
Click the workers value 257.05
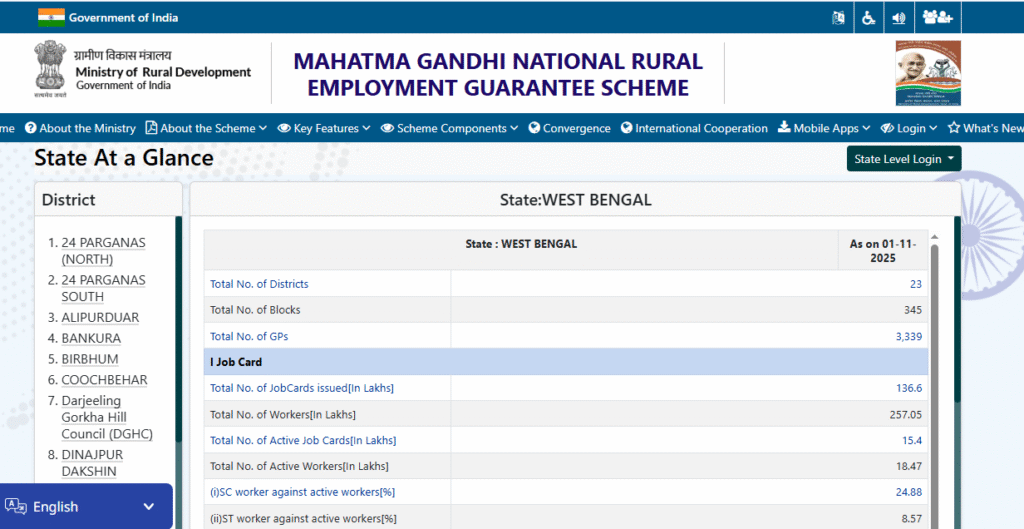coord(905,415)
